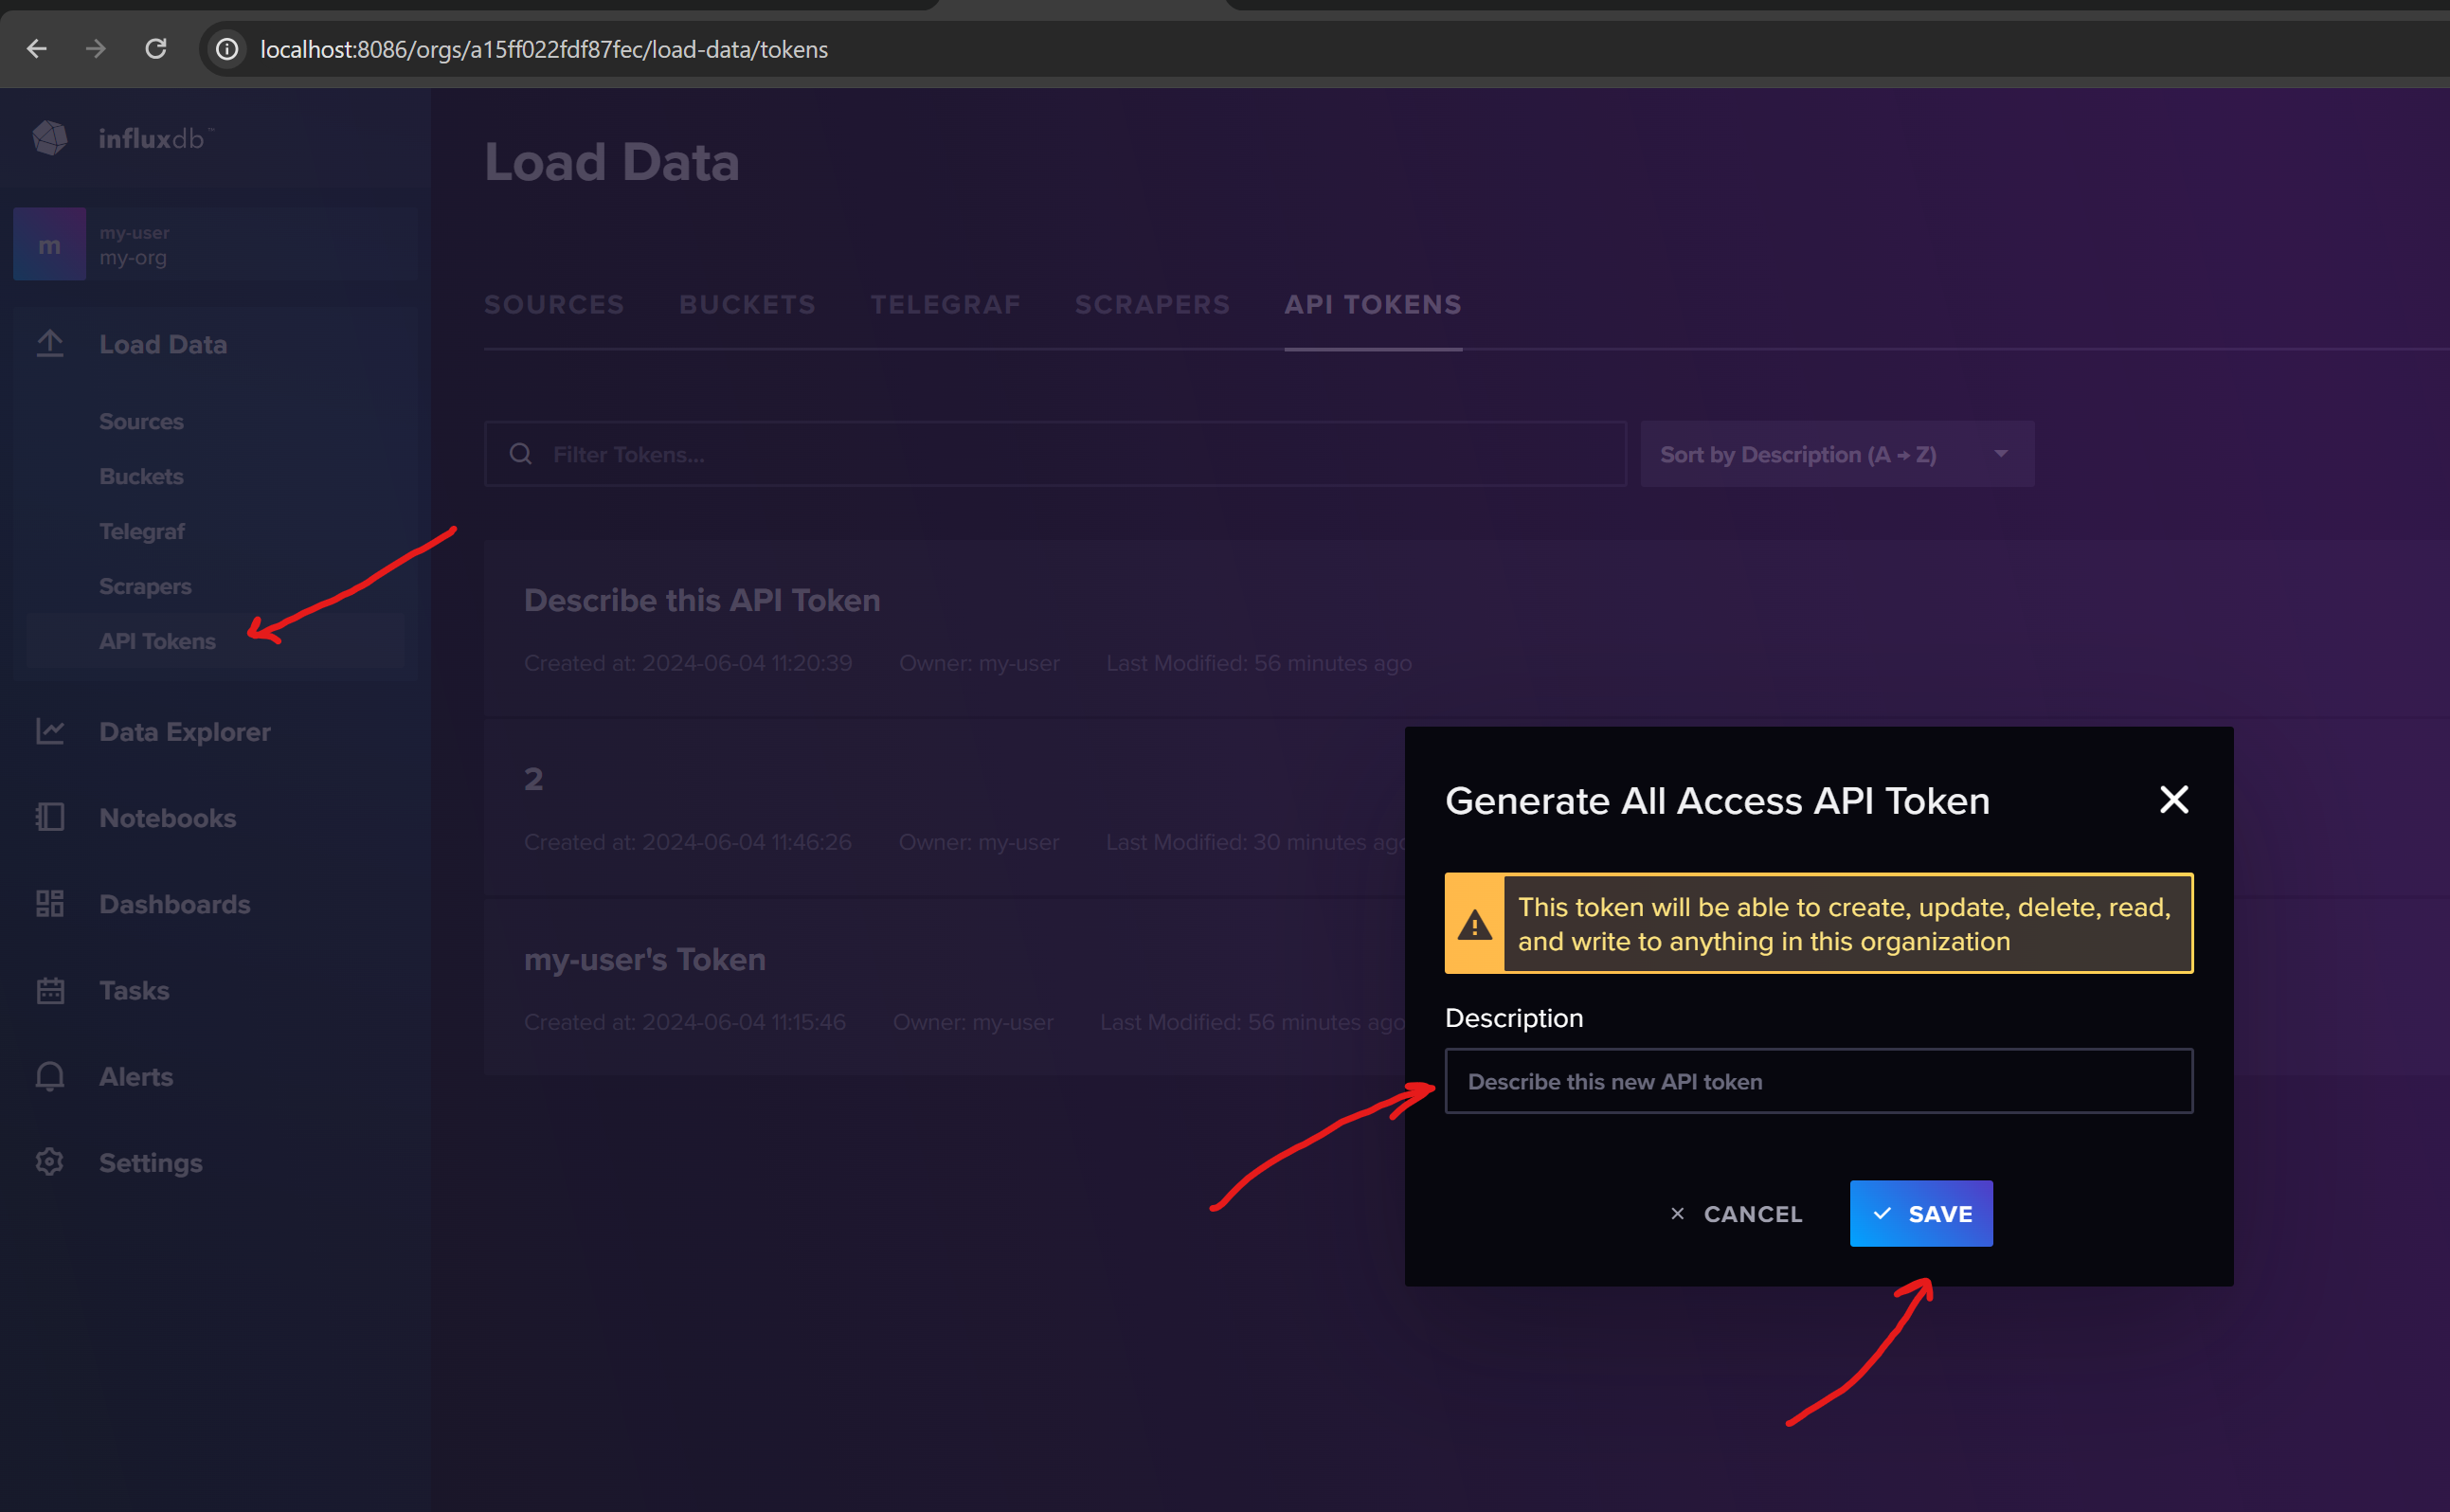Click the Filter Tokens search field
Viewport: 2450px width, 1512px height.
tap(1055, 455)
